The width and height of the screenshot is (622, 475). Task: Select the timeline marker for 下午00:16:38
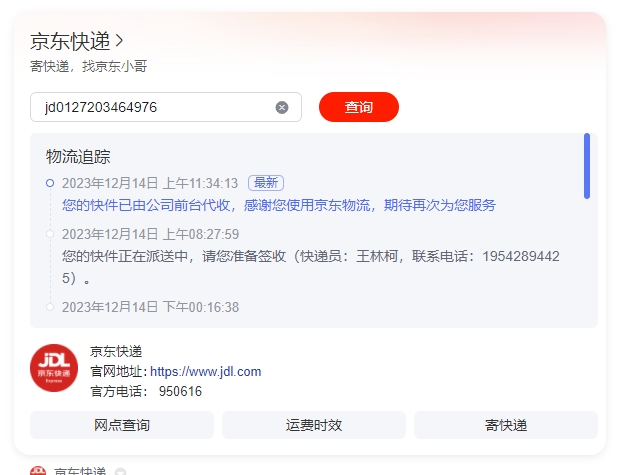pyautogui.click(x=50, y=307)
